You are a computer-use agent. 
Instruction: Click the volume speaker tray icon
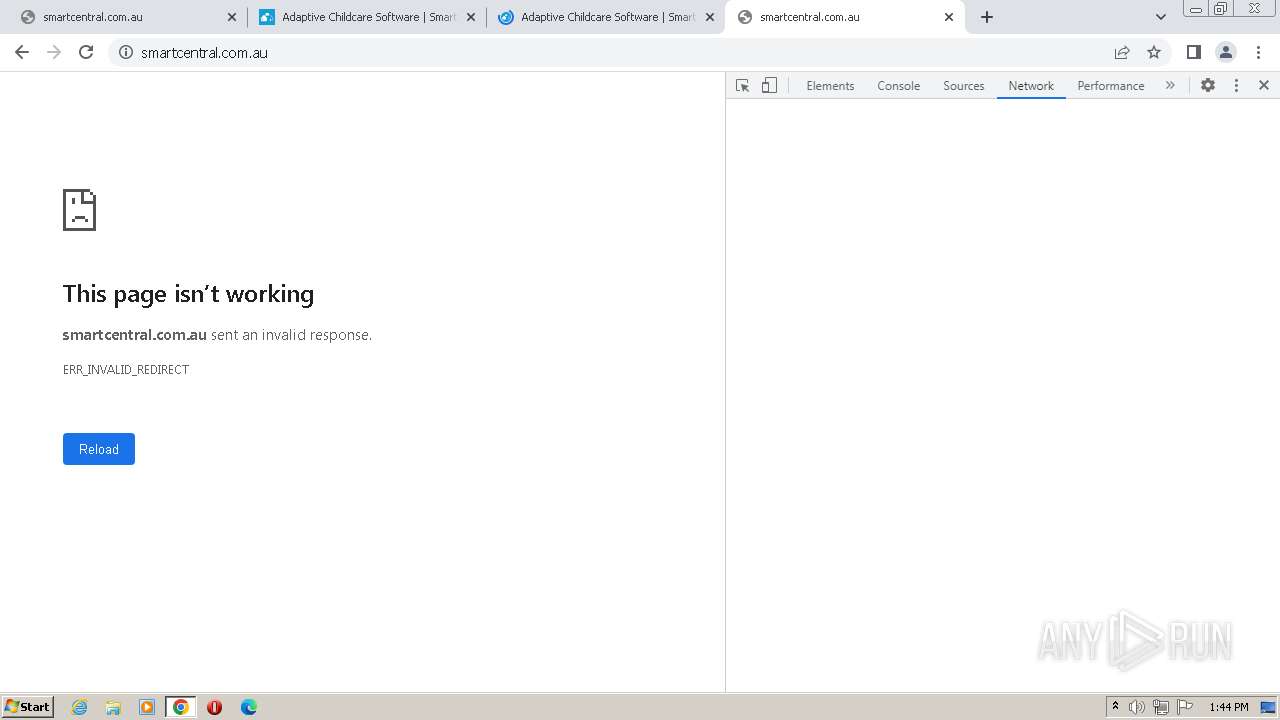point(1136,707)
